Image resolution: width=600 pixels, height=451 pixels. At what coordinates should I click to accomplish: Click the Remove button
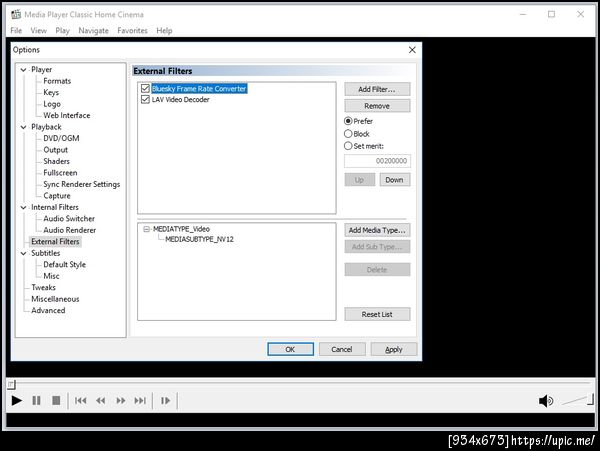click(x=377, y=106)
